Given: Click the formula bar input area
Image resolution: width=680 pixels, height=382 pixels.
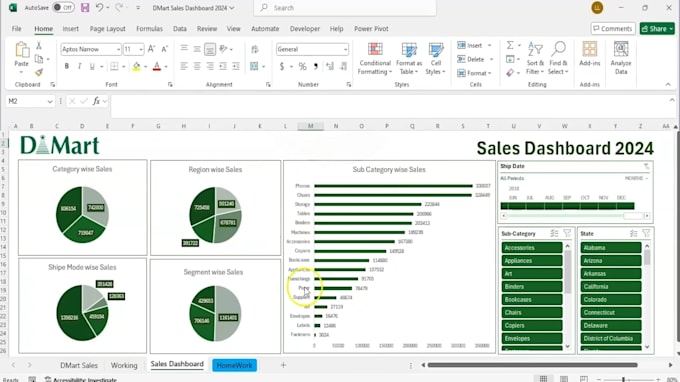Looking at the screenshot, I should [388, 106].
